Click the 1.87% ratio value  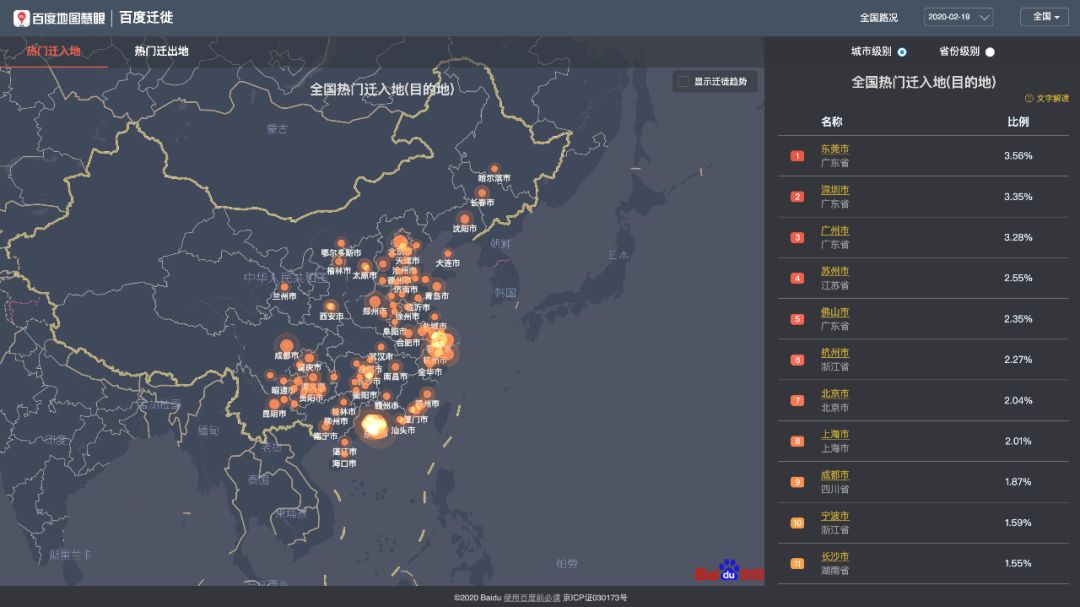point(1017,482)
